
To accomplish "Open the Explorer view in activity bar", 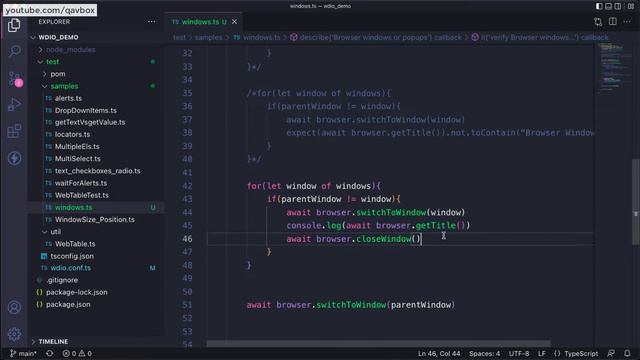I will click(14, 25).
